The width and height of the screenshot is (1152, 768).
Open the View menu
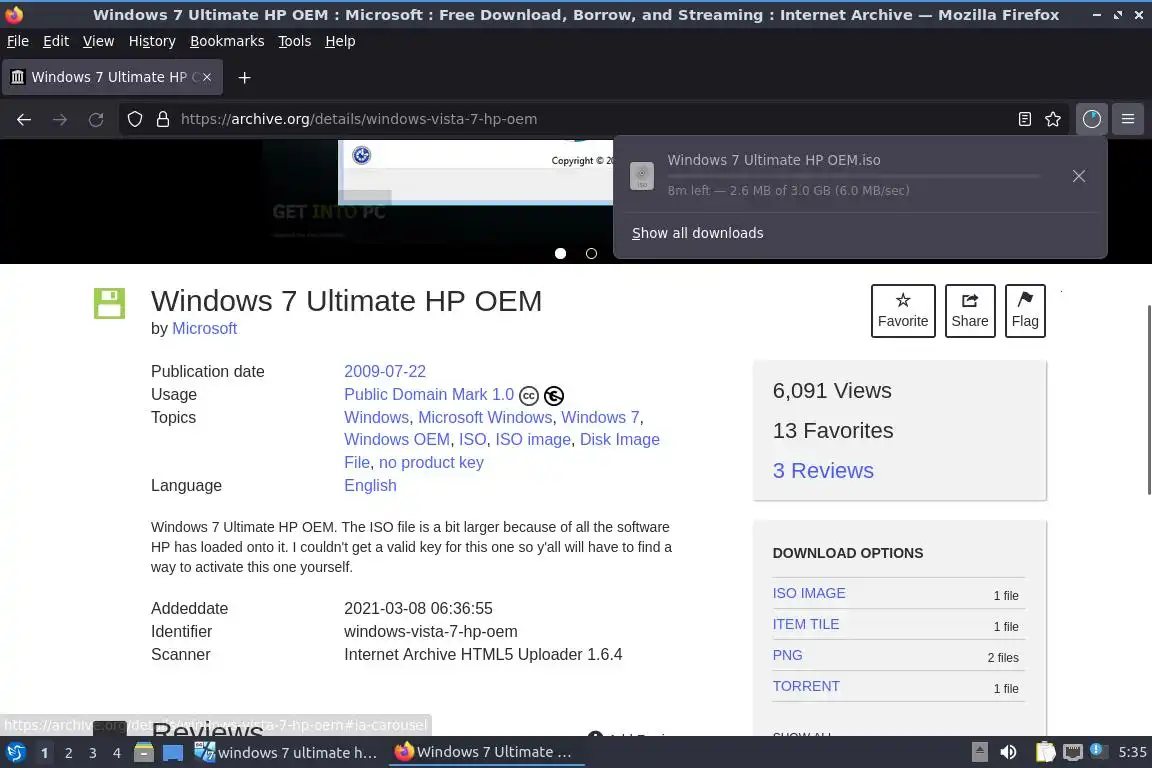click(98, 41)
